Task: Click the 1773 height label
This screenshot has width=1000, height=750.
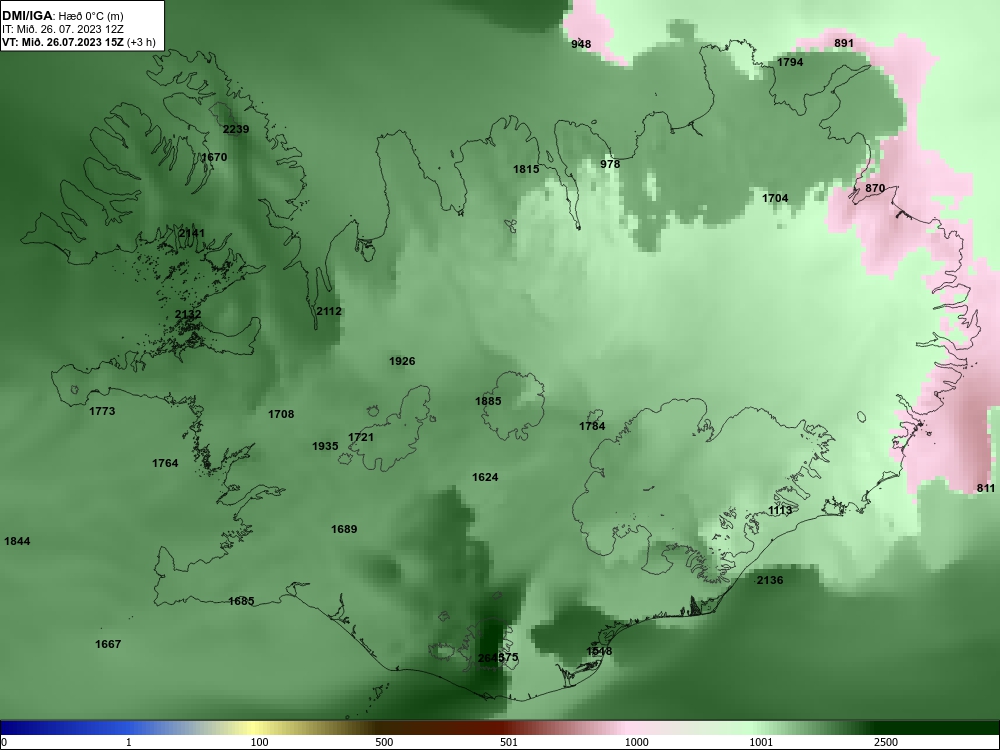Action: tap(102, 411)
